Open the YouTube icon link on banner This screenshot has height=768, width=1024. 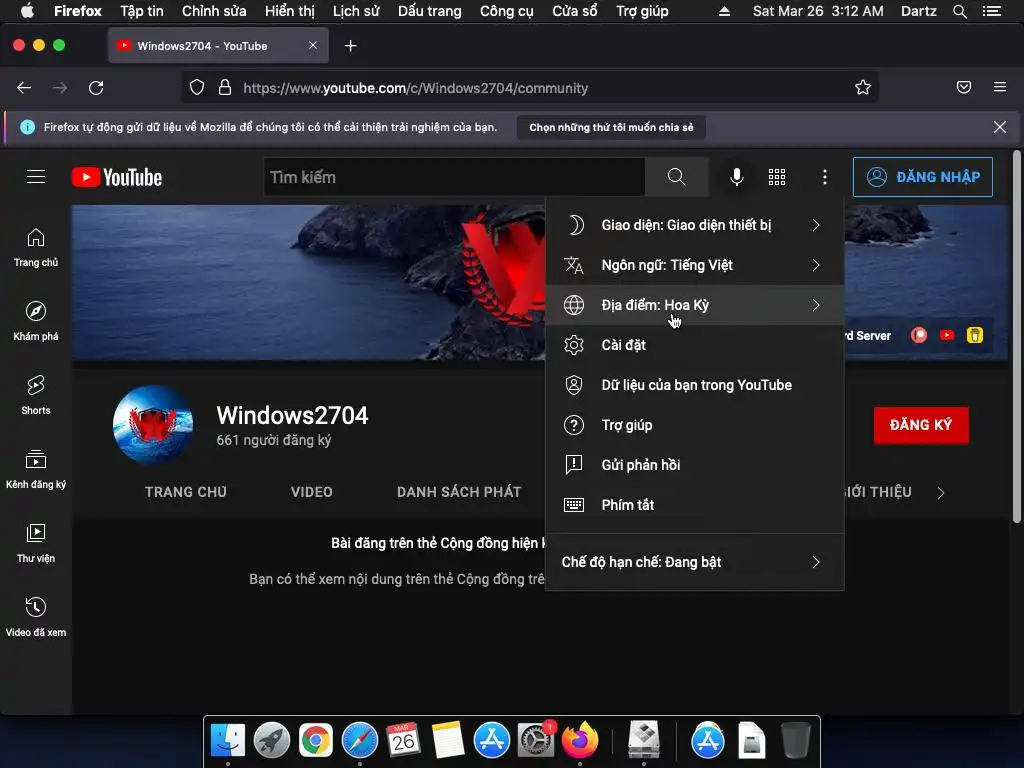click(947, 335)
